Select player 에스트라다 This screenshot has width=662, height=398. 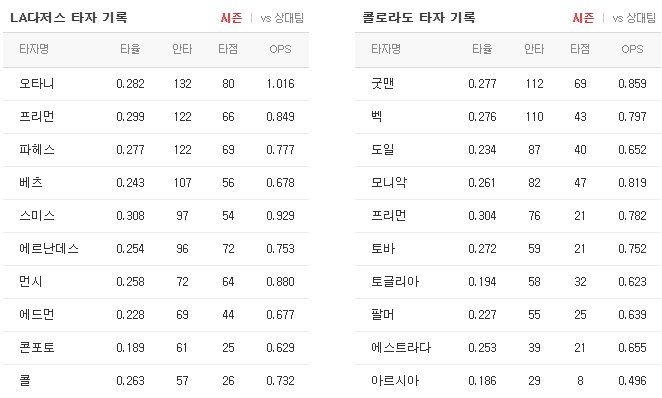coord(401,347)
